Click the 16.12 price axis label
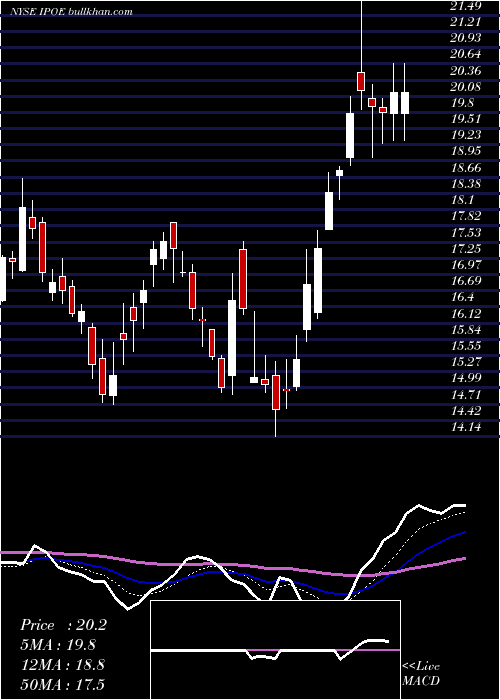Image resolution: width=500 pixels, height=700 pixels. (466, 313)
